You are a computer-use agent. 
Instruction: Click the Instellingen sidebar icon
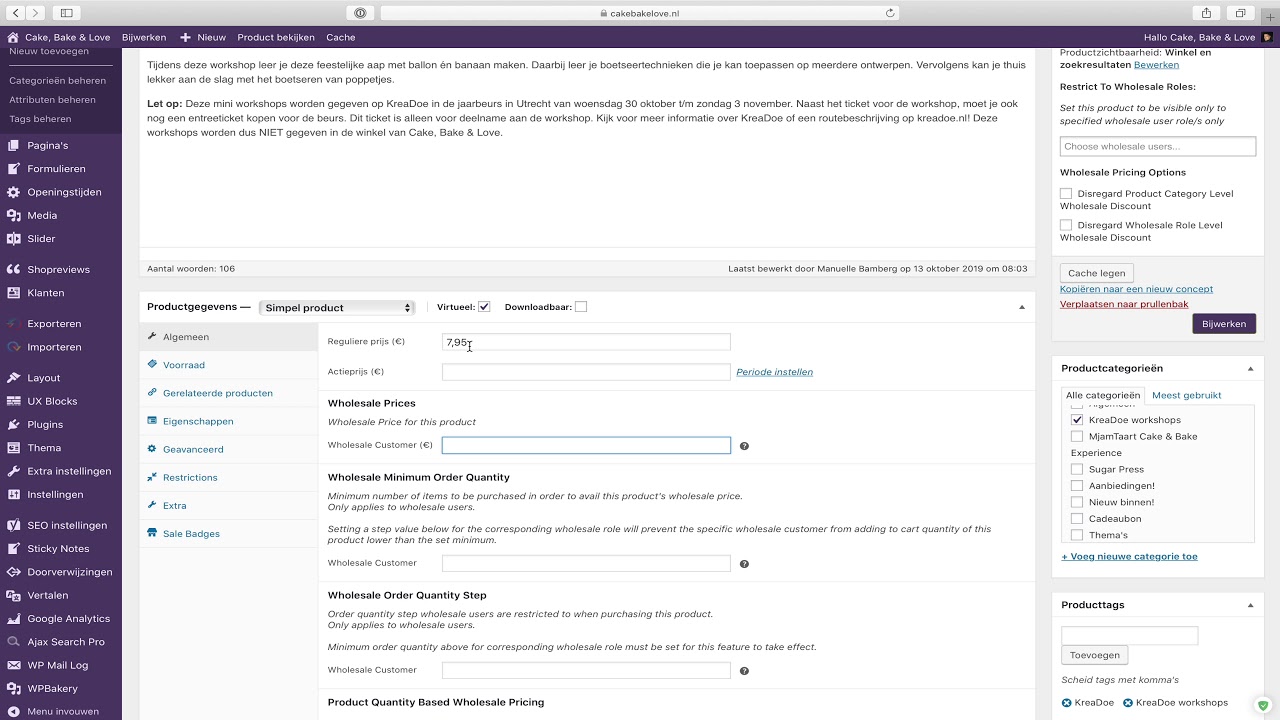click(x=13, y=494)
